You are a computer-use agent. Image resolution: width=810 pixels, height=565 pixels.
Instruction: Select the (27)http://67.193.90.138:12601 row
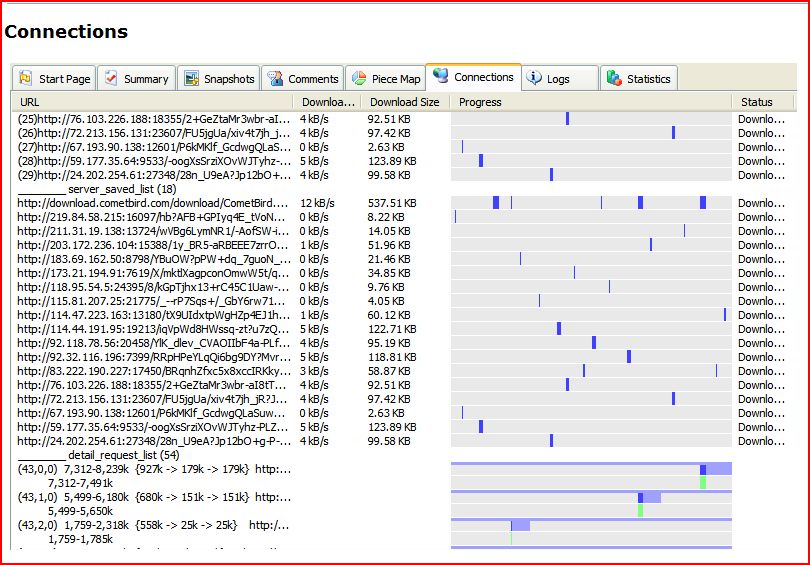pos(403,147)
